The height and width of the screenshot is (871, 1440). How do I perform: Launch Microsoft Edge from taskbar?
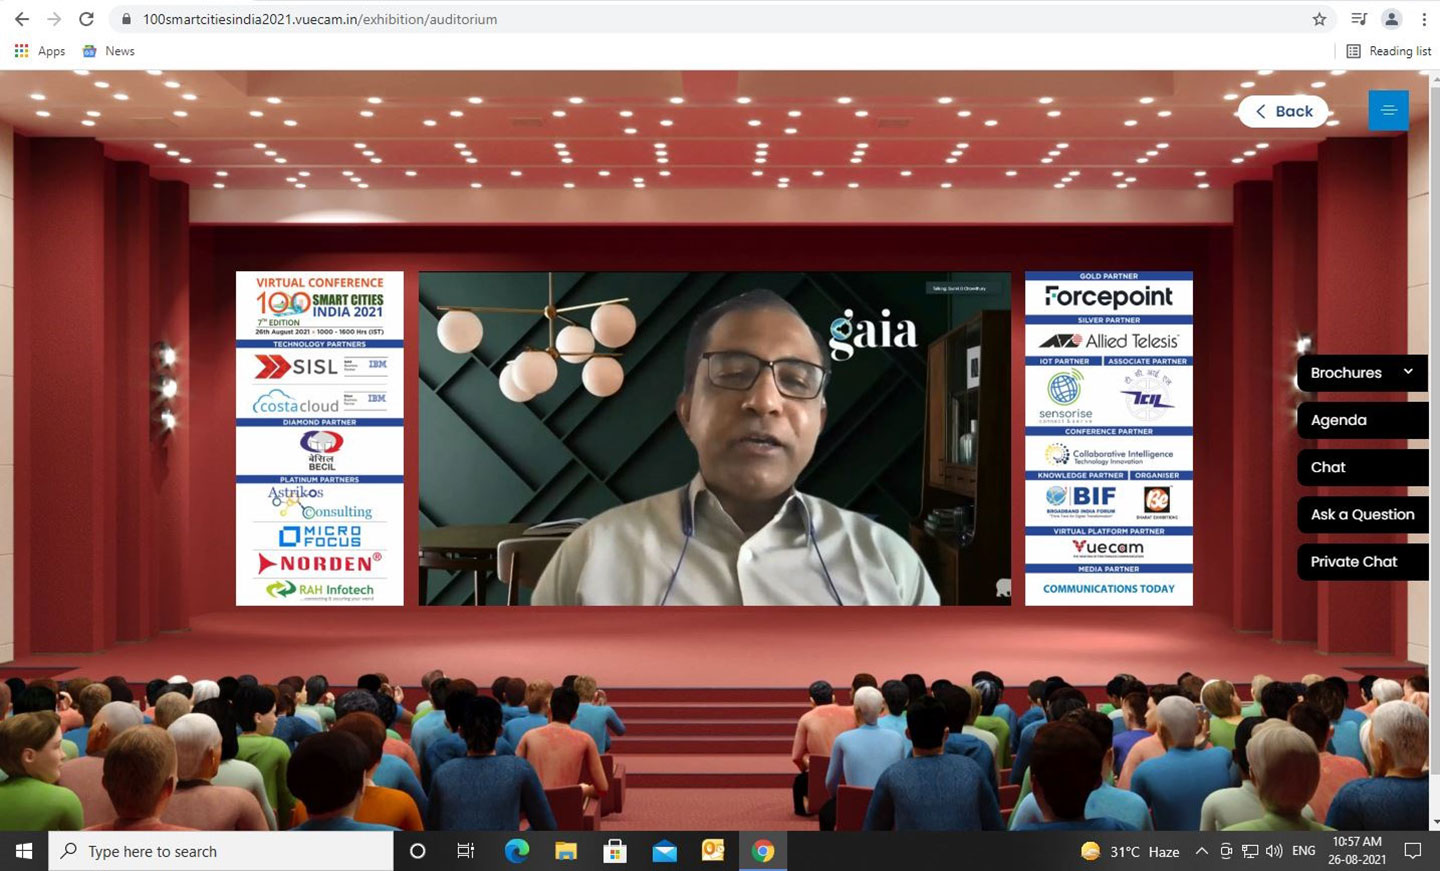point(516,851)
